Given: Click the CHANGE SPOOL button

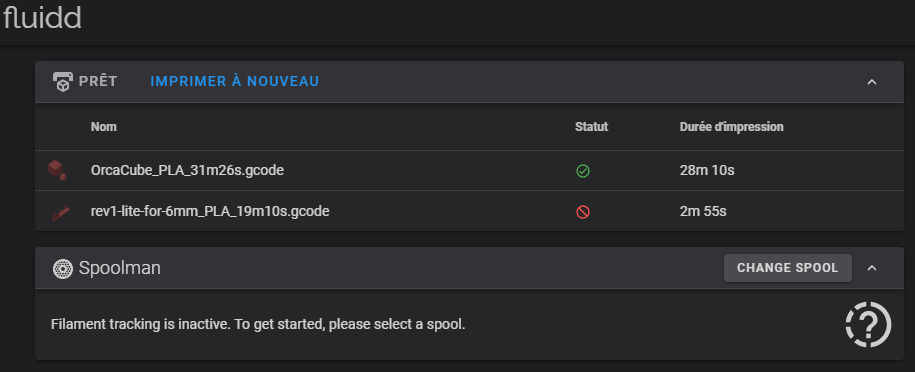Looking at the screenshot, I should click(788, 268).
